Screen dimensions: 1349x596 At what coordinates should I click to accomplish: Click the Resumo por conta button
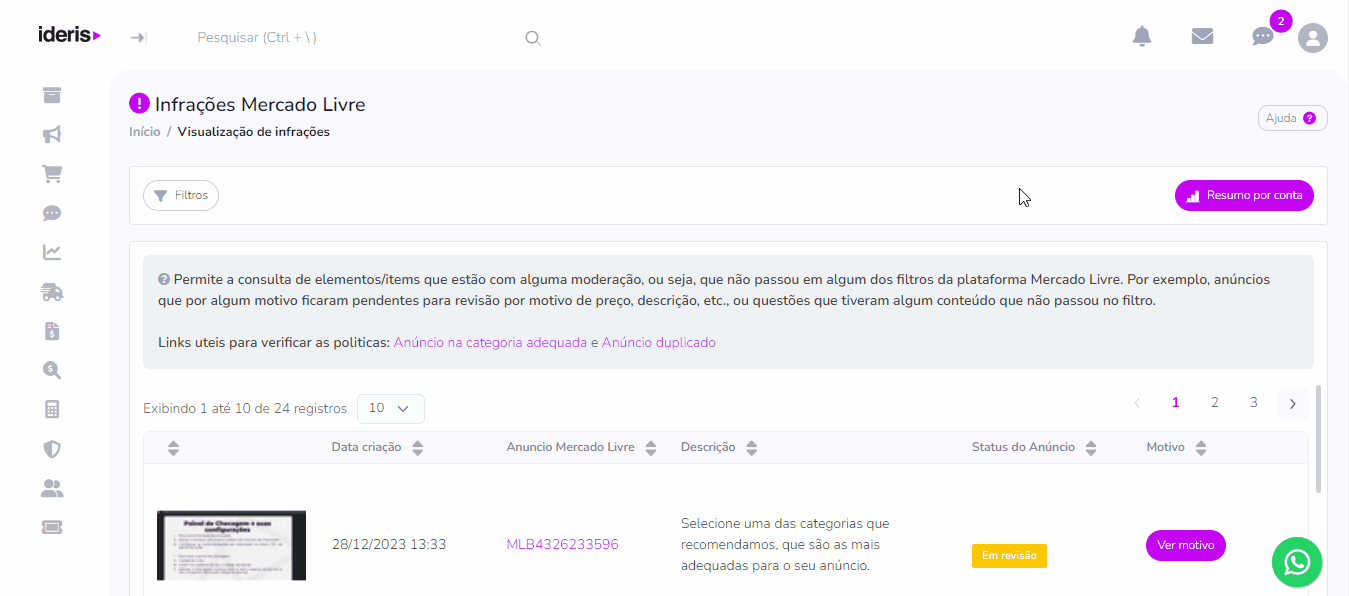(x=1244, y=196)
